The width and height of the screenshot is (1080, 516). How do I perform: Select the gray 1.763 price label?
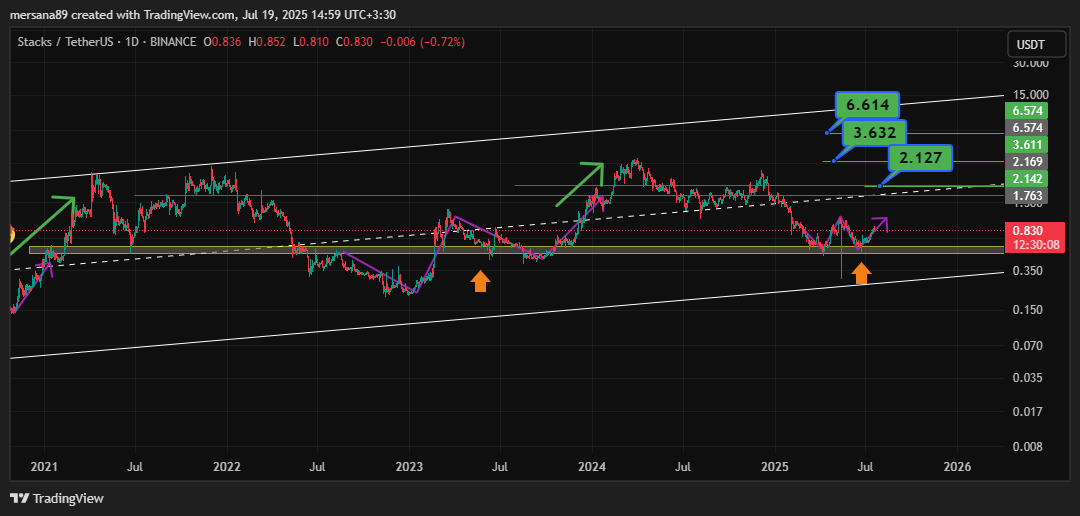pos(1026,196)
